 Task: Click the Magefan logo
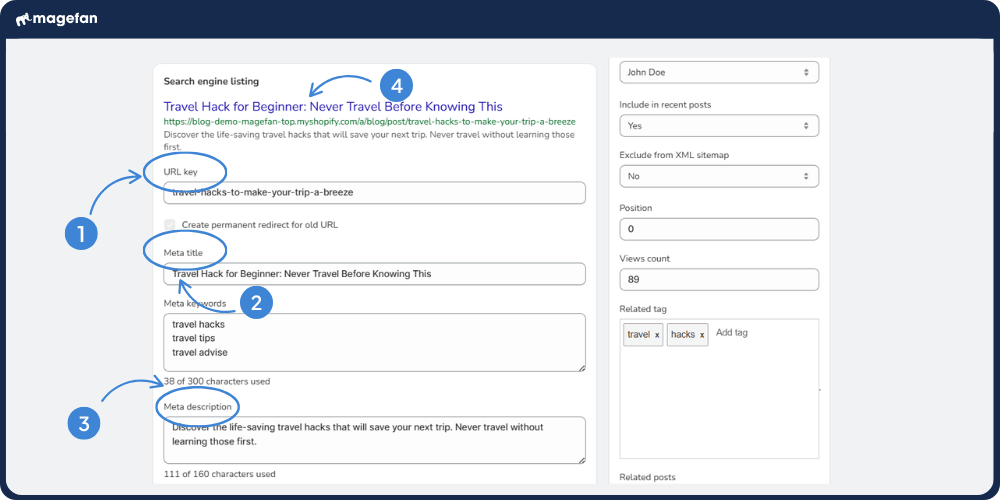pos(56,19)
